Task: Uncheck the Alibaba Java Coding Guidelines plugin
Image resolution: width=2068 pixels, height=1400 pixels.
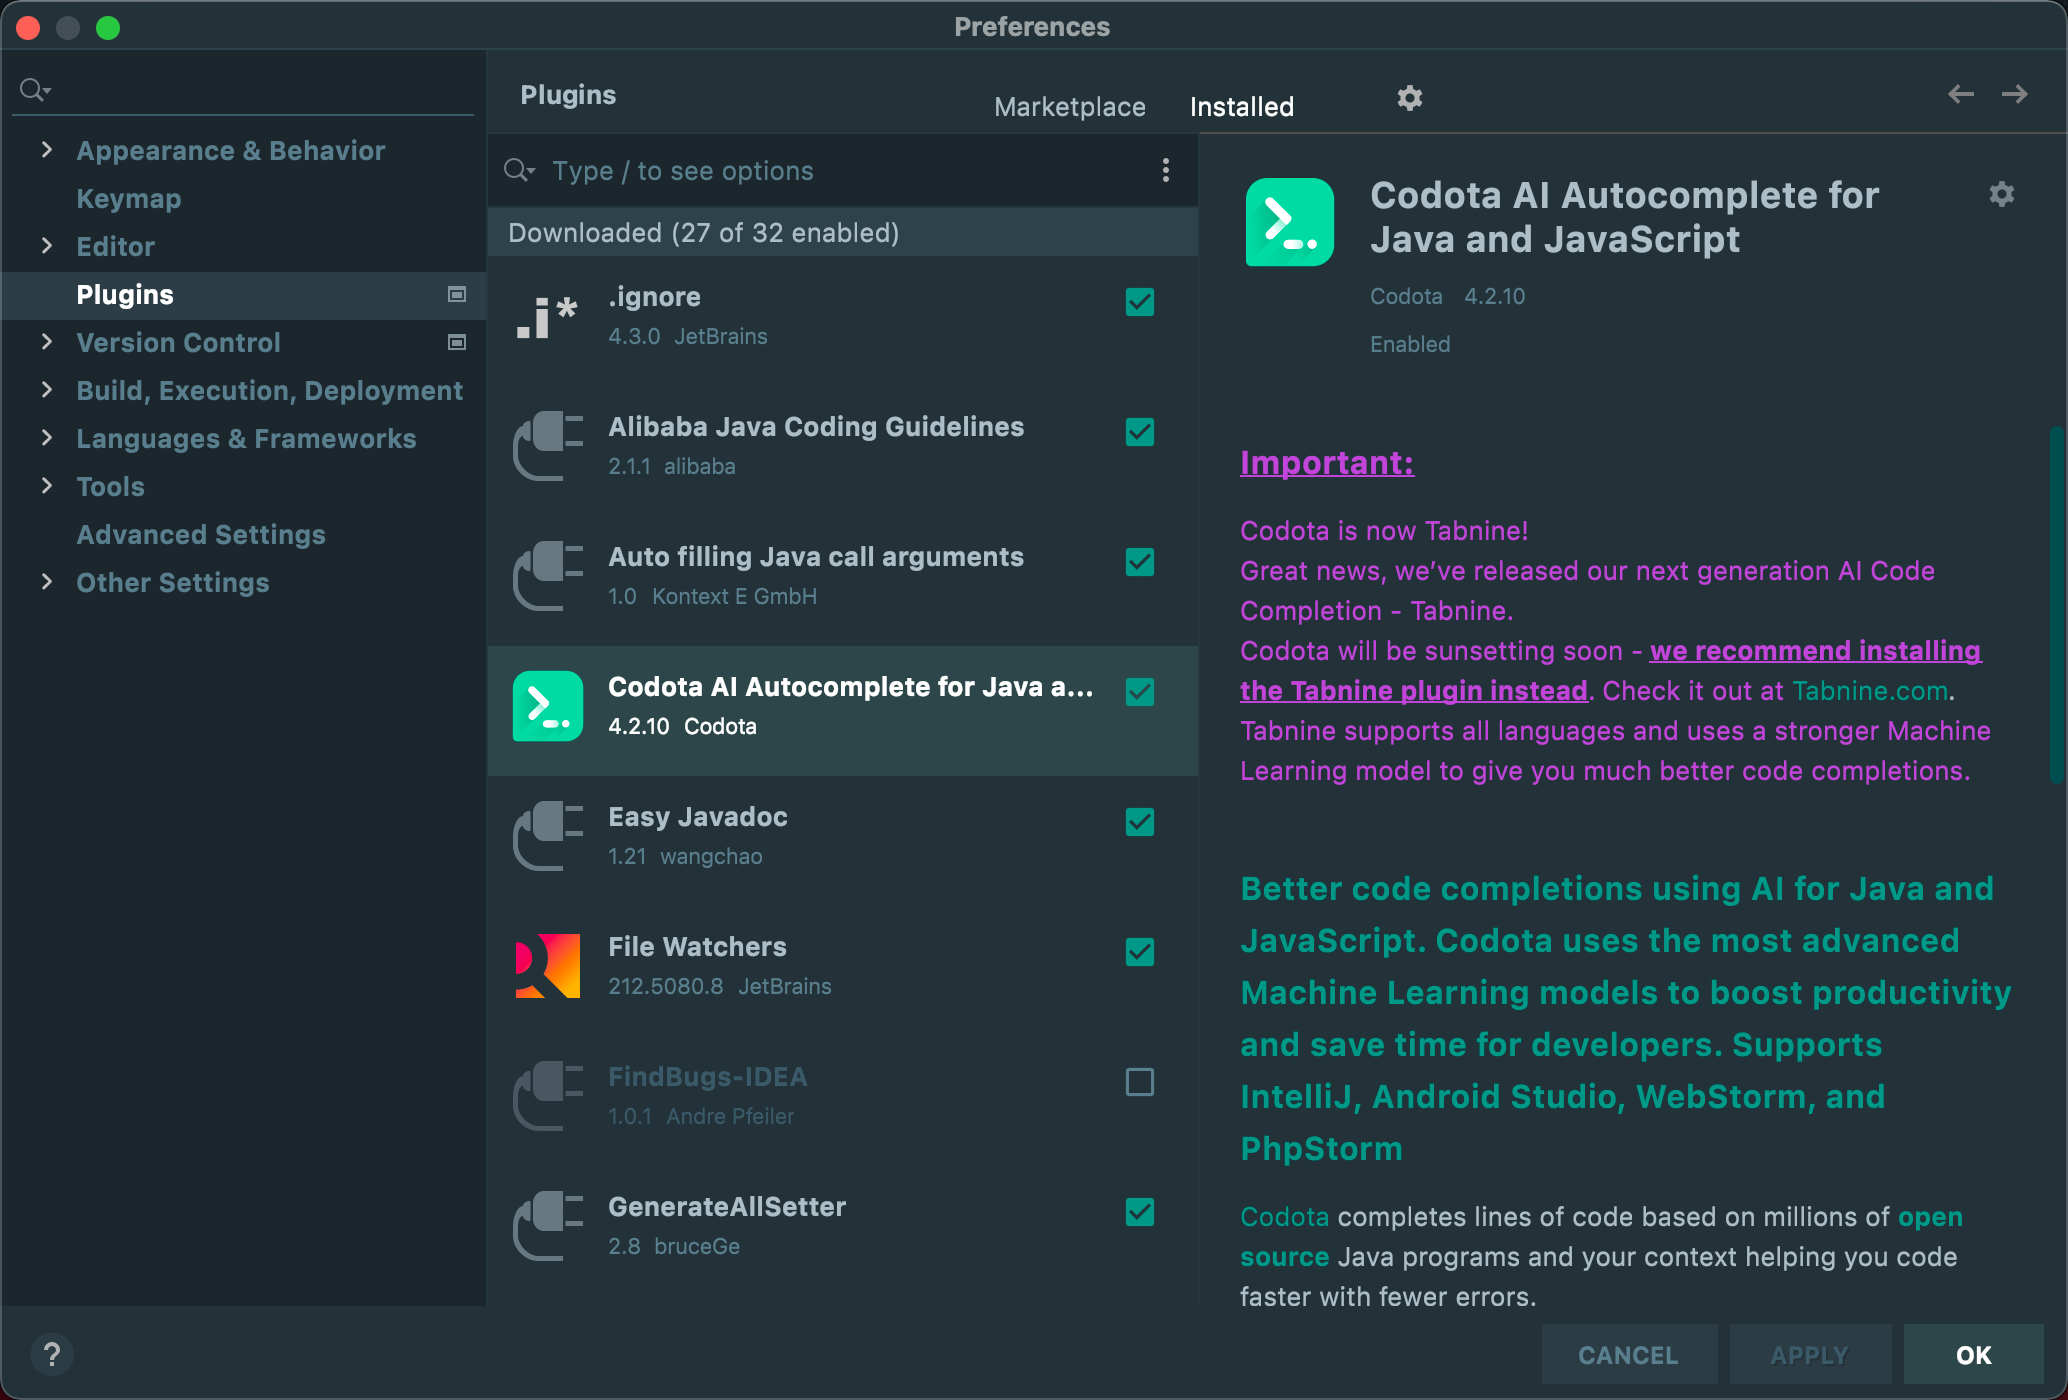Action: pos(1139,432)
